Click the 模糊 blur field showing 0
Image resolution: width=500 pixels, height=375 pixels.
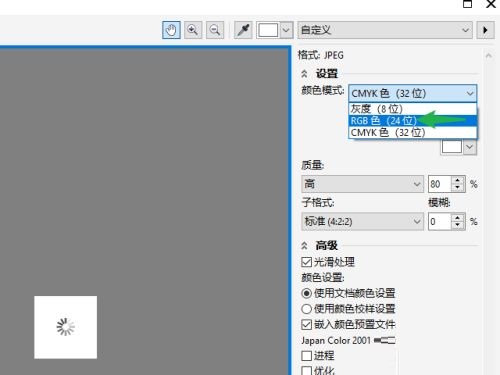coord(440,221)
